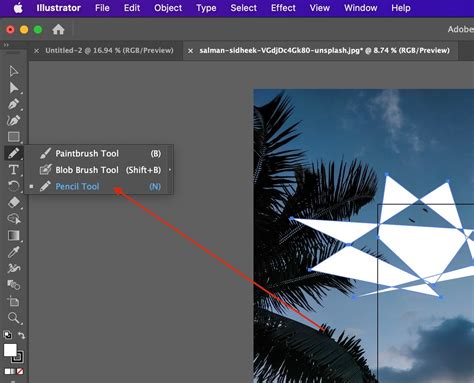Screen dimensions: 474x383
Task: Select the Direct Selection tool
Action: (14, 88)
